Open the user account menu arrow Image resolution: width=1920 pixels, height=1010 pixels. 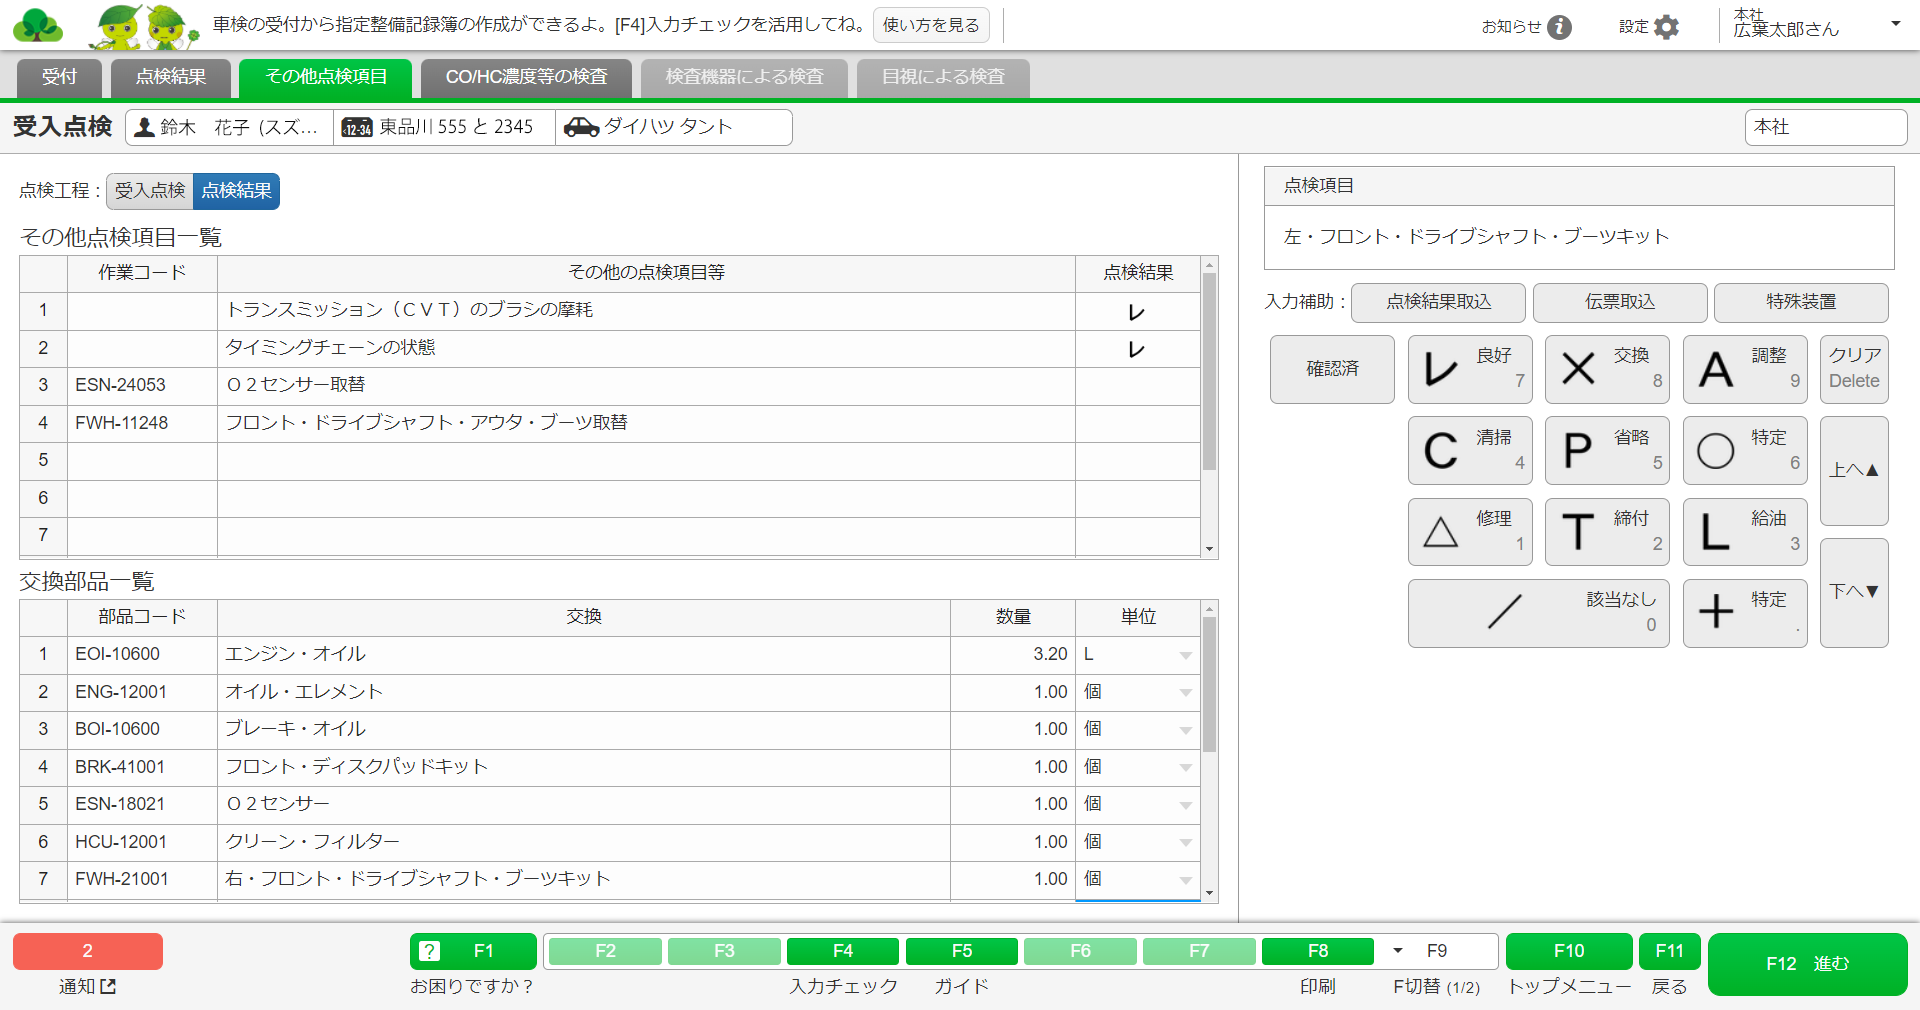click(x=1895, y=24)
